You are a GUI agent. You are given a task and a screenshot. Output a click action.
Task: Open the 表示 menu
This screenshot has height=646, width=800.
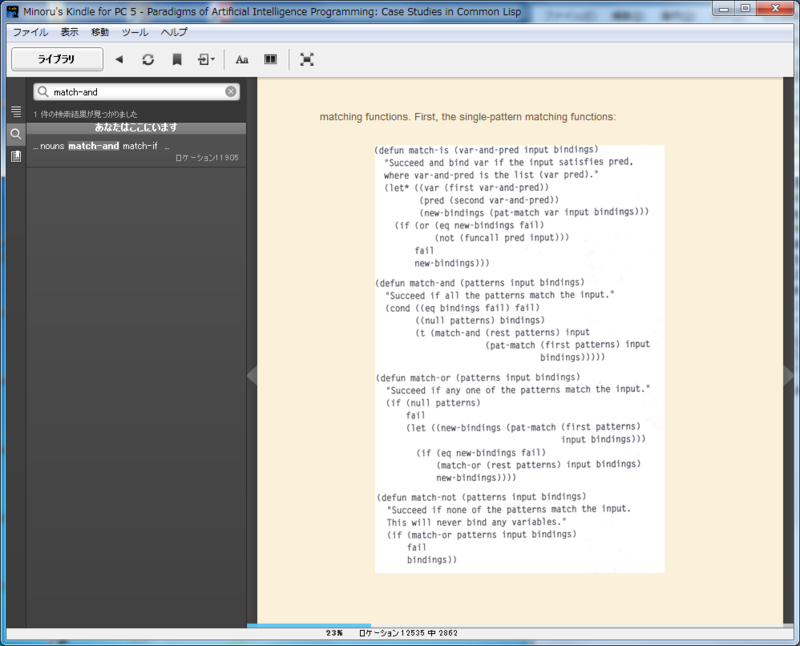tap(69, 32)
